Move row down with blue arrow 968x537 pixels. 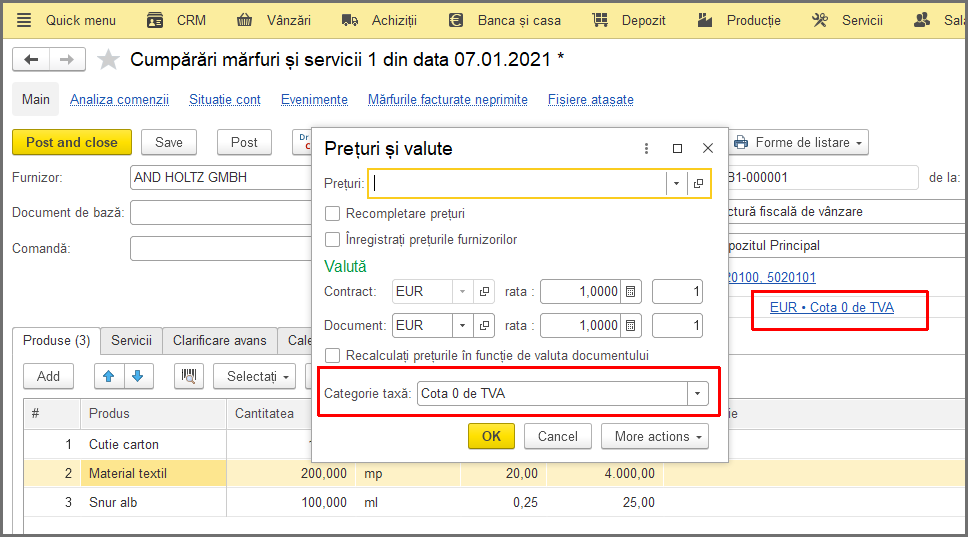pyautogui.click(x=138, y=376)
